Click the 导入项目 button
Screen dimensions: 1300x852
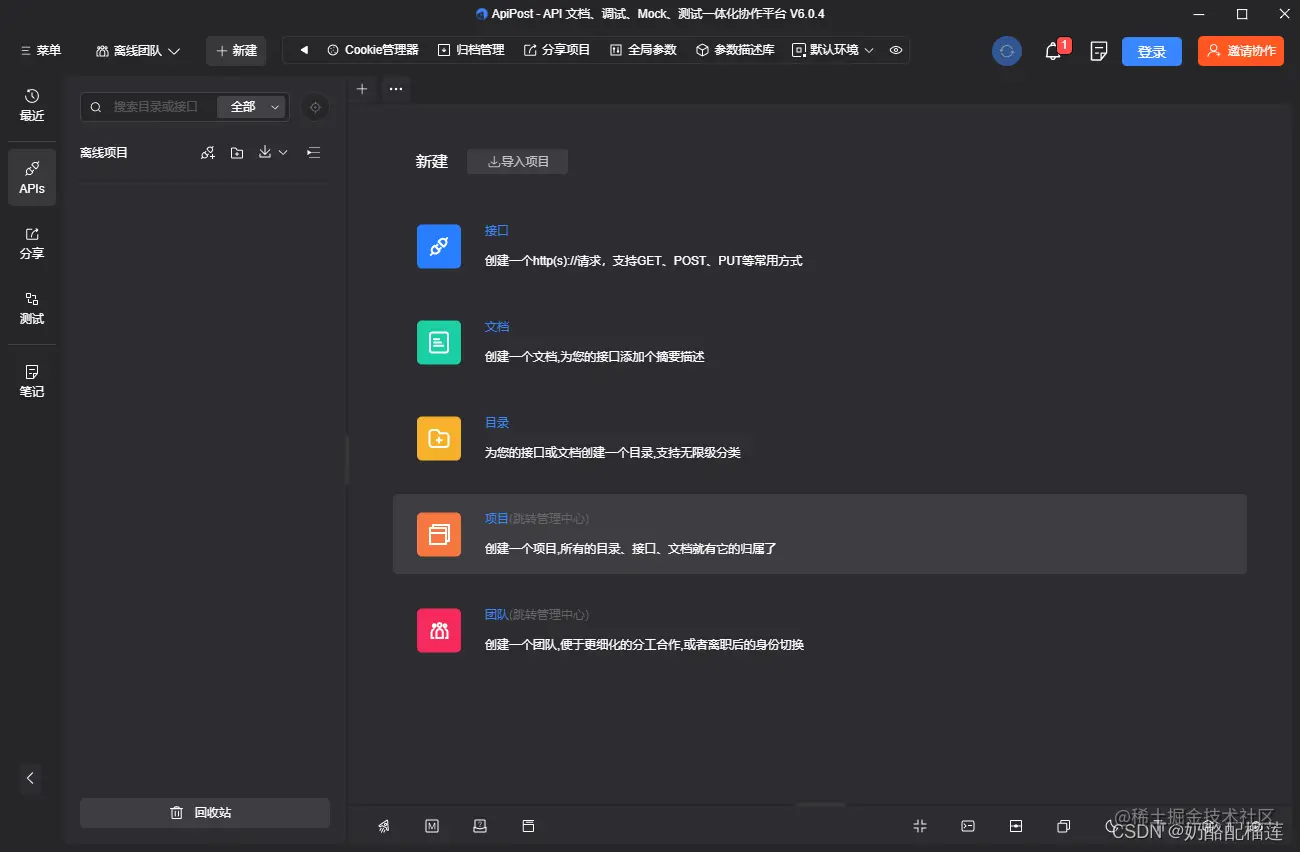(x=518, y=162)
